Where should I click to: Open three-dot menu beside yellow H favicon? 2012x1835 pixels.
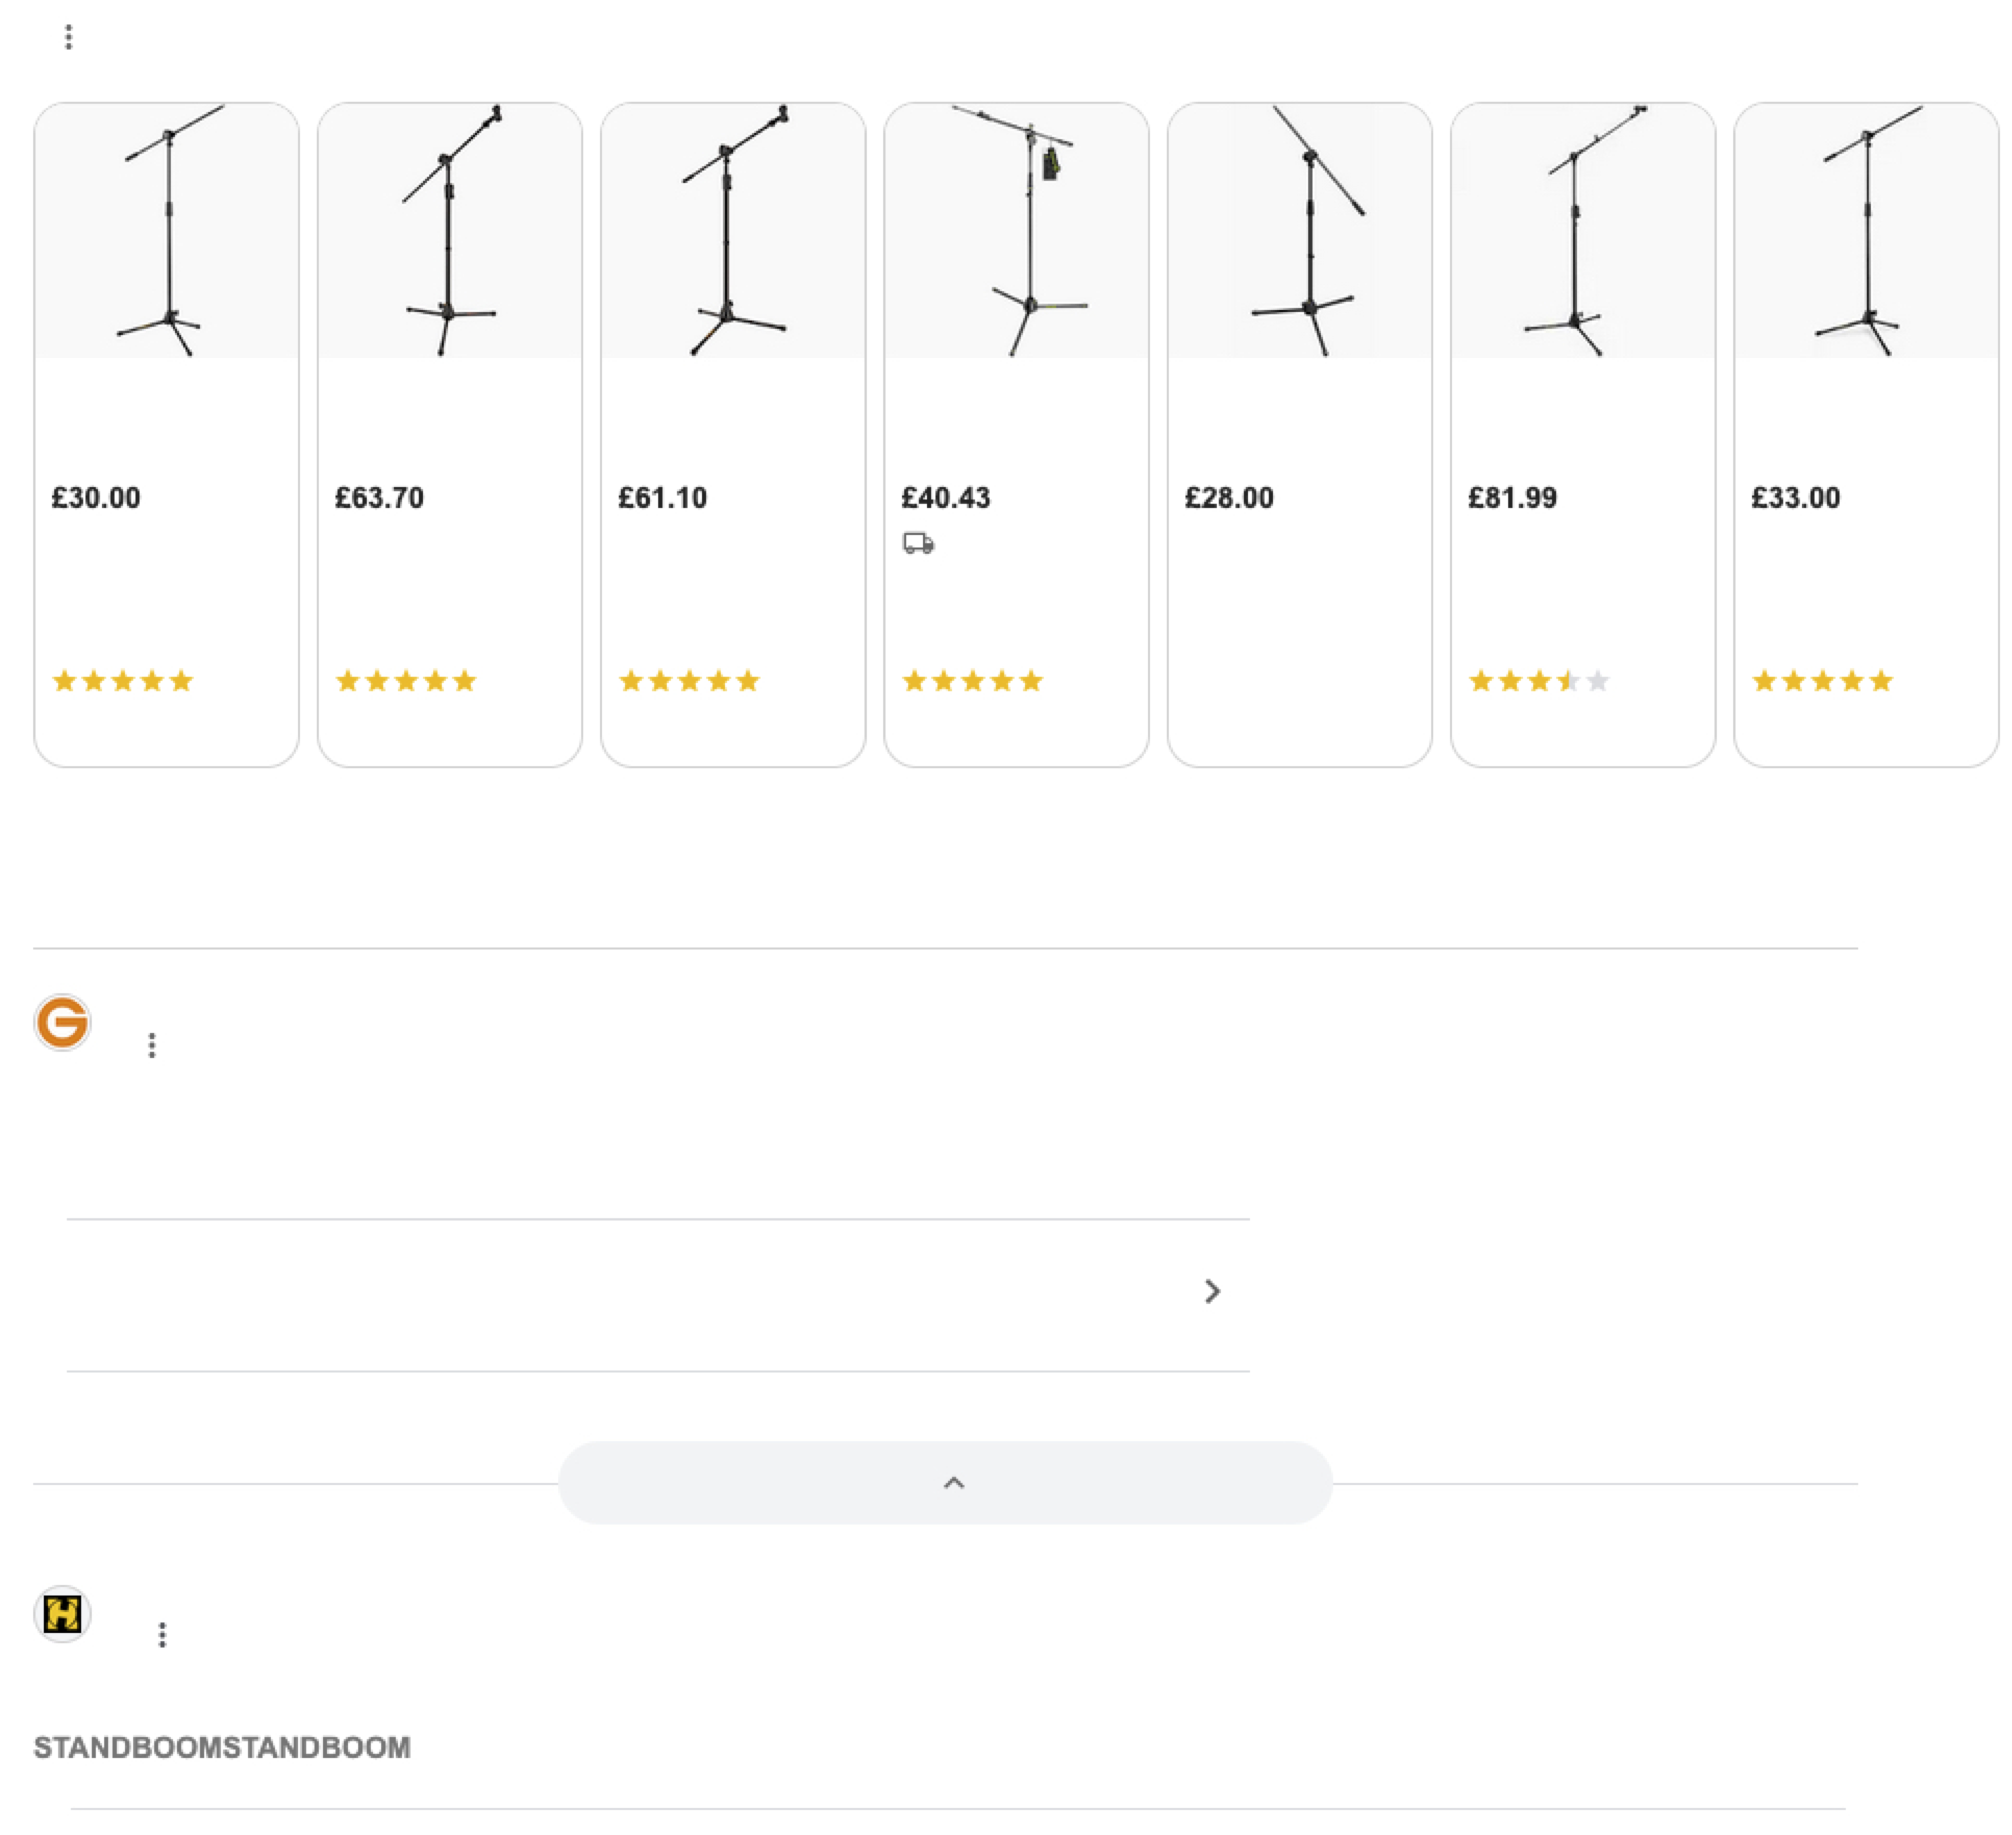[162, 1635]
